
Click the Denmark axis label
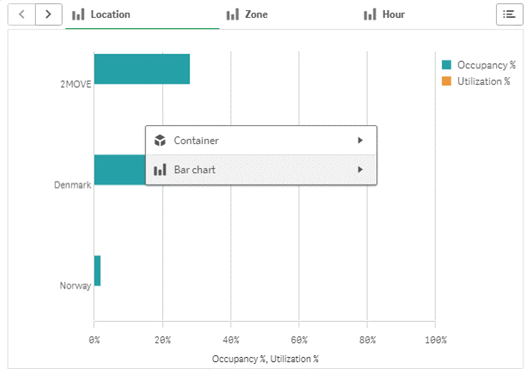(73, 185)
